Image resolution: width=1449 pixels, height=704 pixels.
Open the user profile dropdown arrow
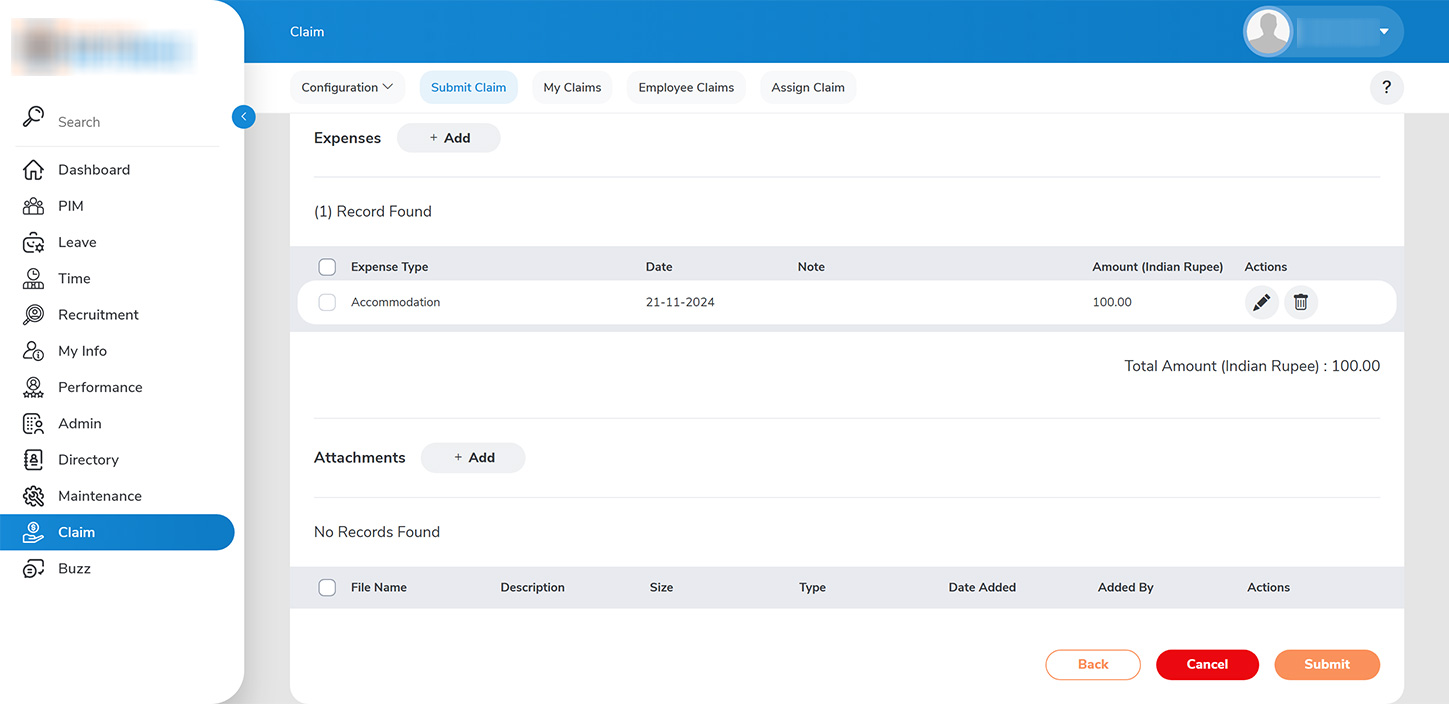[1384, 32]
